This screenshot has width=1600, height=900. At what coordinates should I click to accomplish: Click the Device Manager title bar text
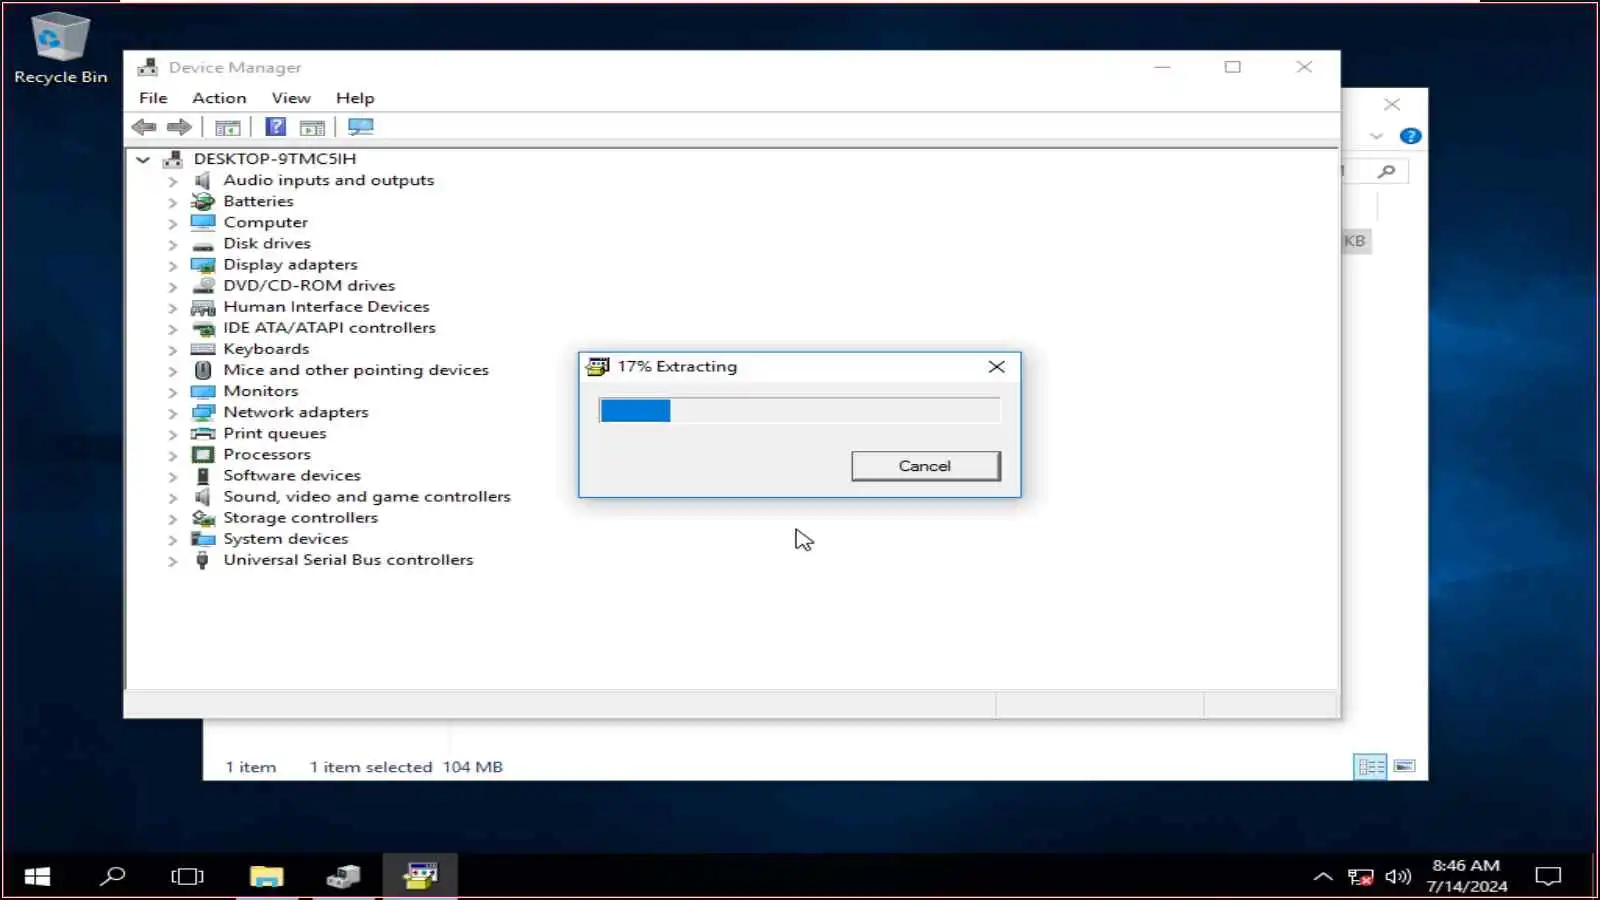235,68
